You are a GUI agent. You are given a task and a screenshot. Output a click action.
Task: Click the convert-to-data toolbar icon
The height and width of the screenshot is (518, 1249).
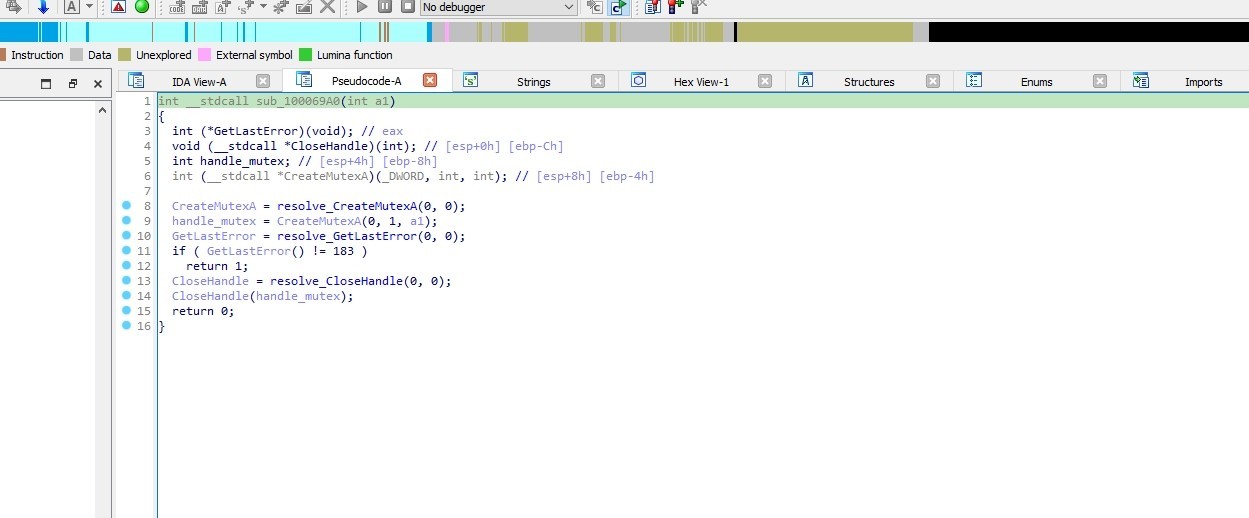[199, 7]
